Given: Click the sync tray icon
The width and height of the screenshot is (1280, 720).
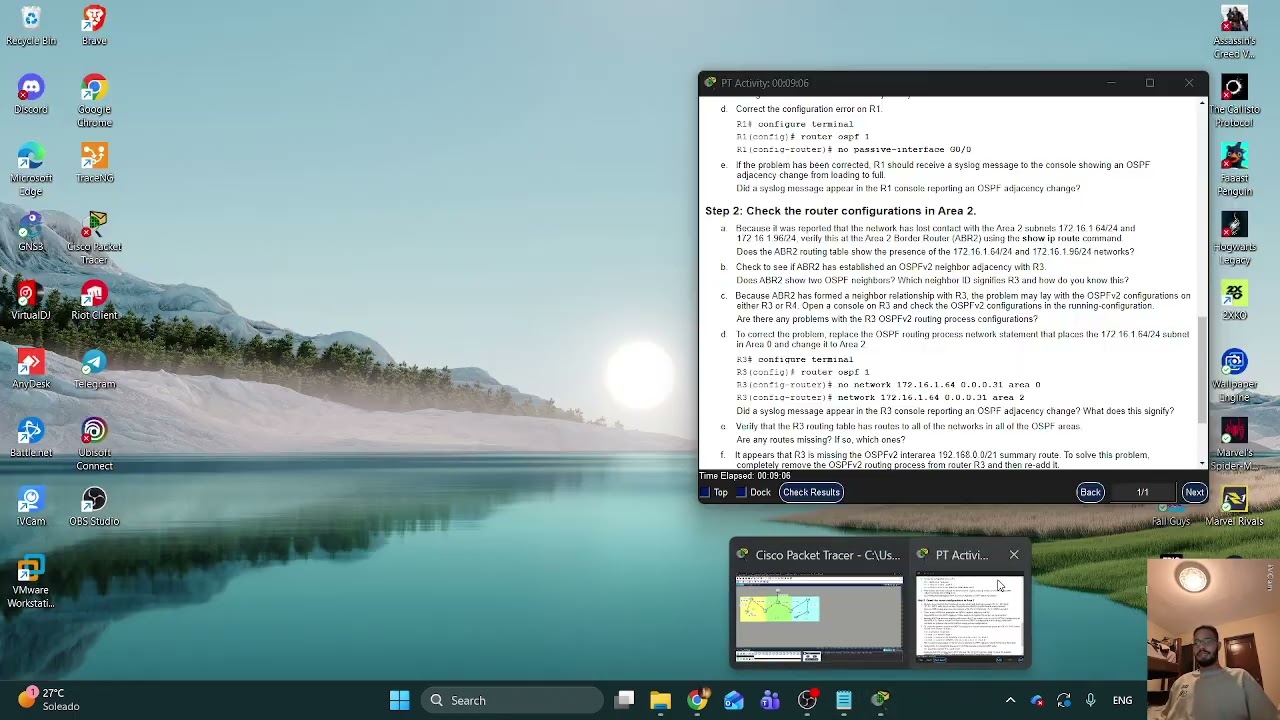Looking at the screenshot, I should click(1063, 700).
